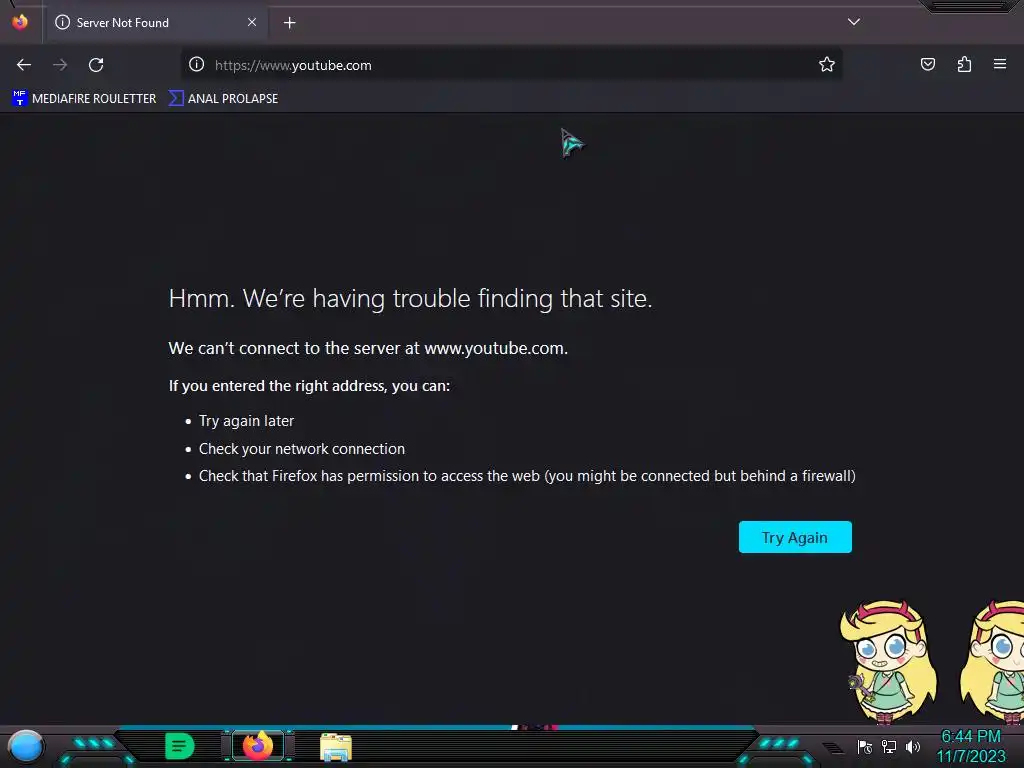Open the Save to Pocket icon

tap(927, 64)
